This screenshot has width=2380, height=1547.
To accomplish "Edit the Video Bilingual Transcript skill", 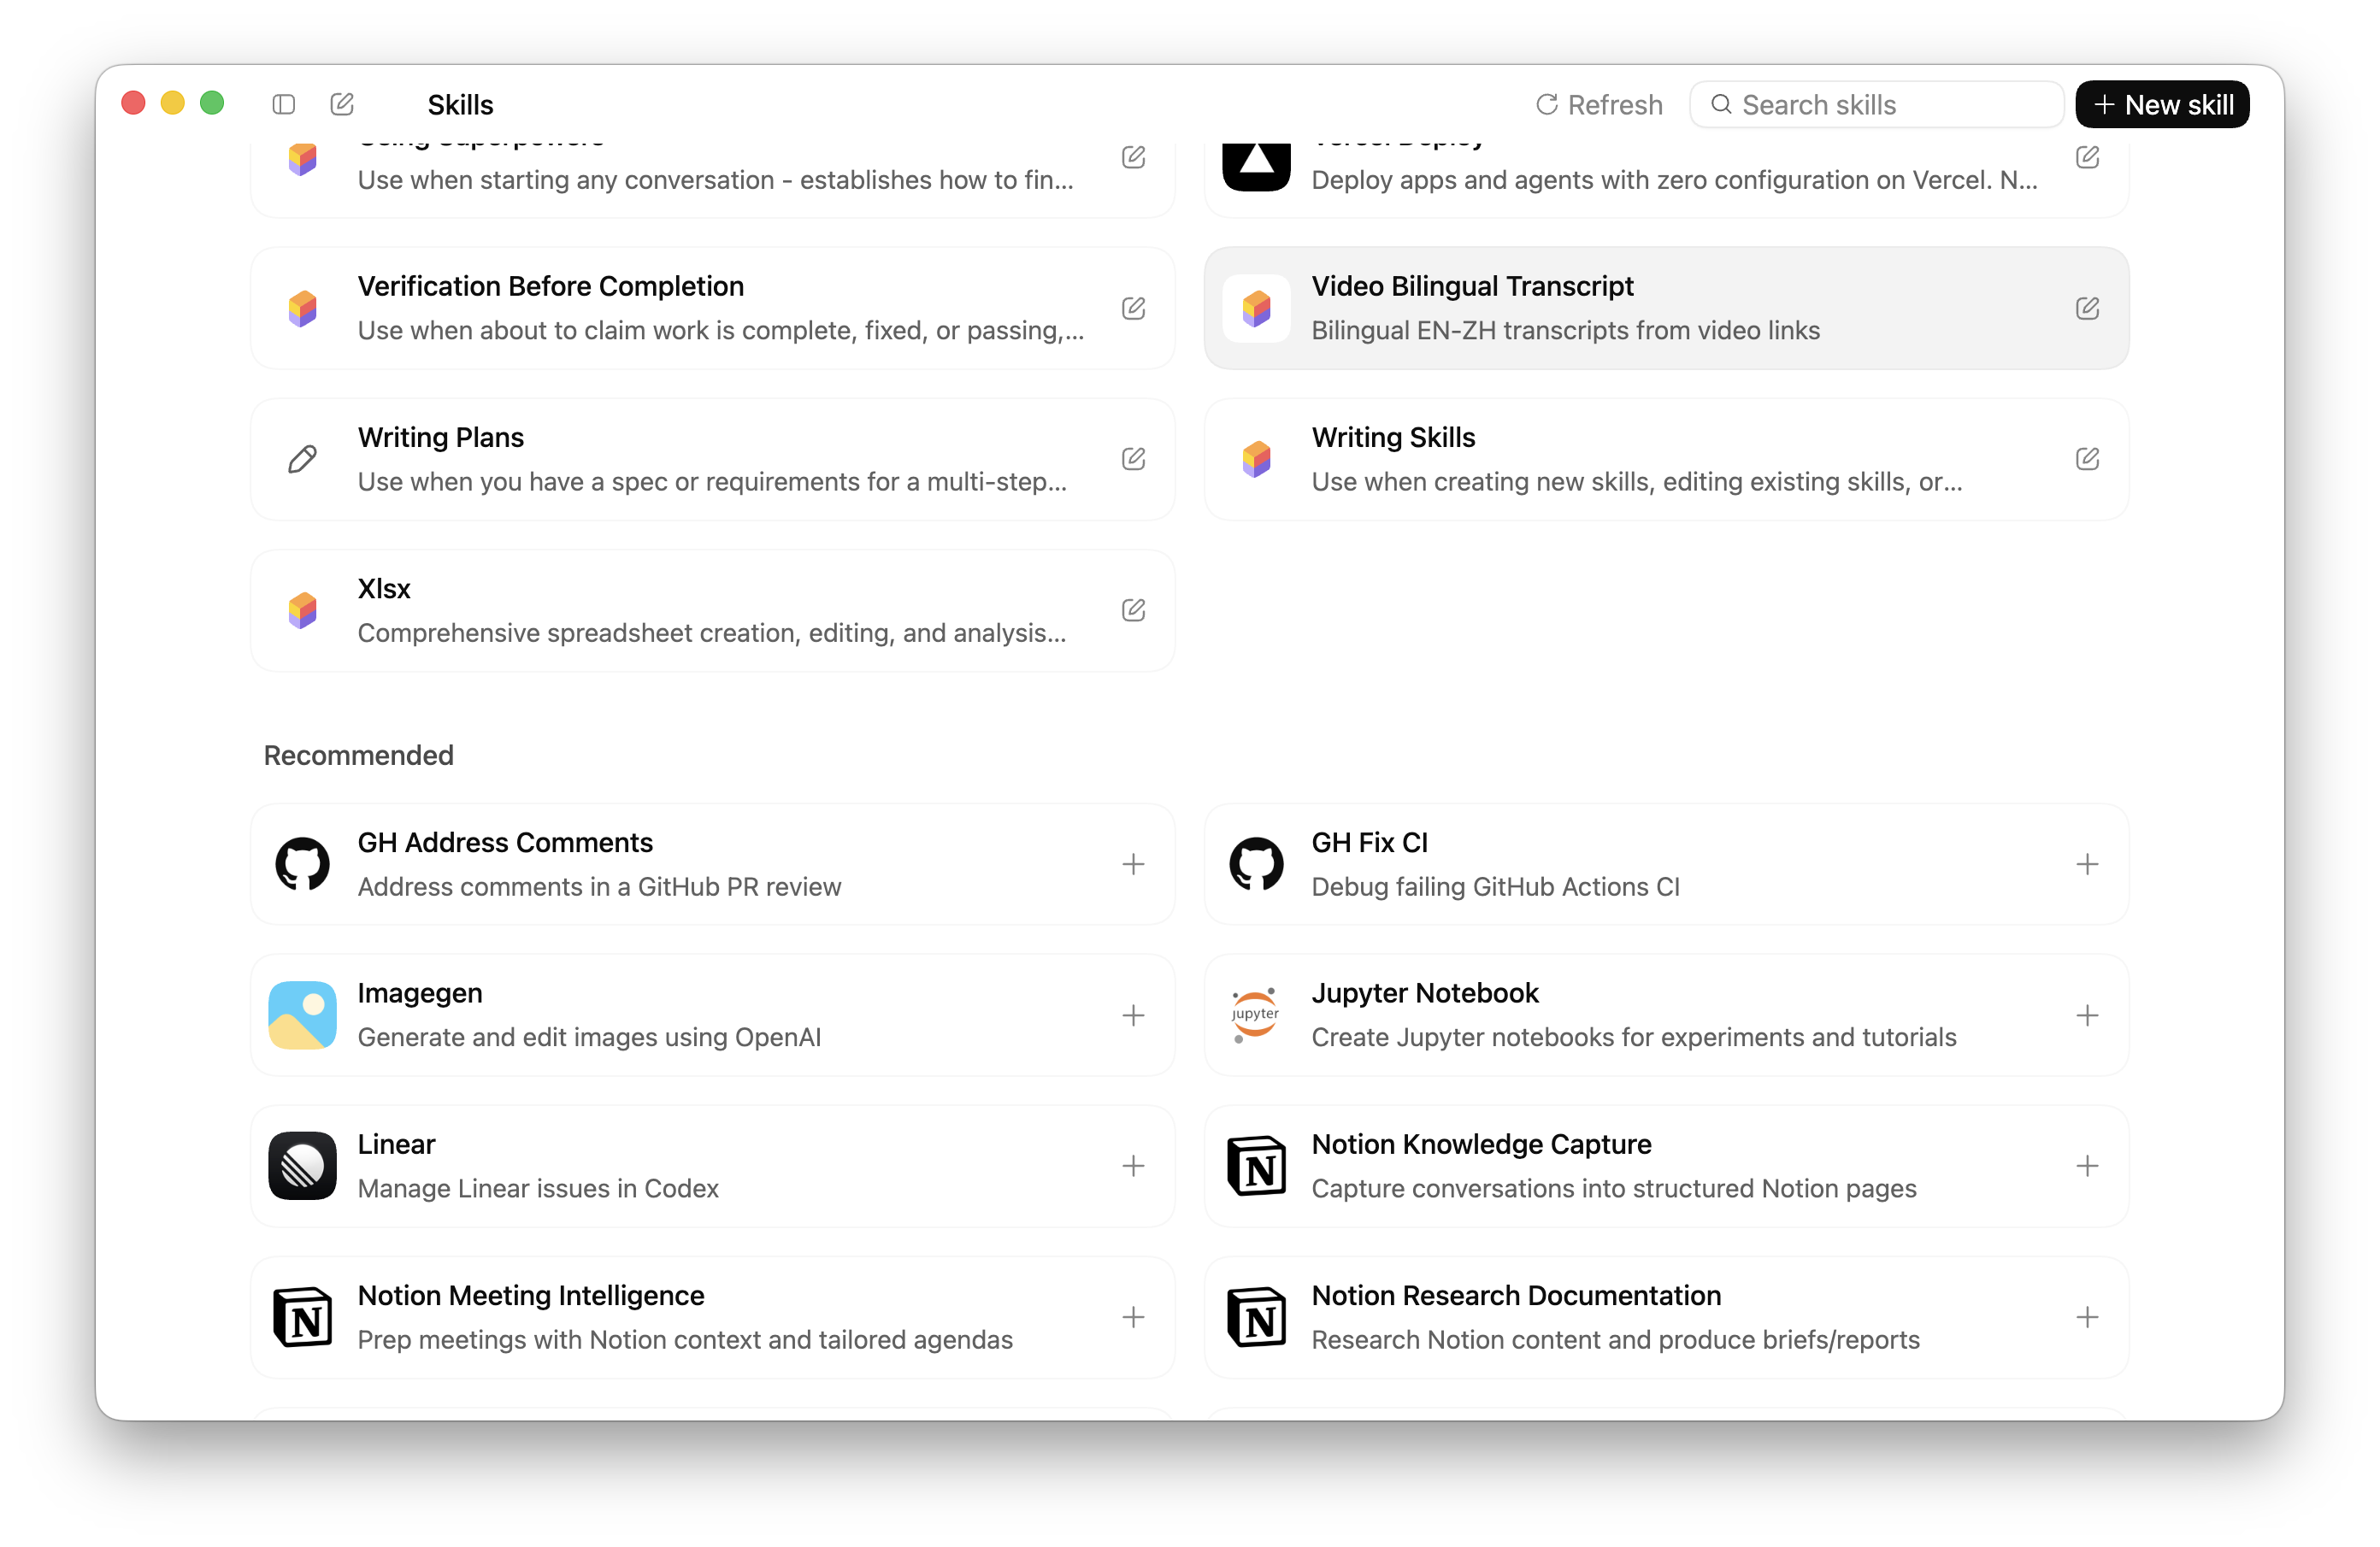I will click(2087, 308).
